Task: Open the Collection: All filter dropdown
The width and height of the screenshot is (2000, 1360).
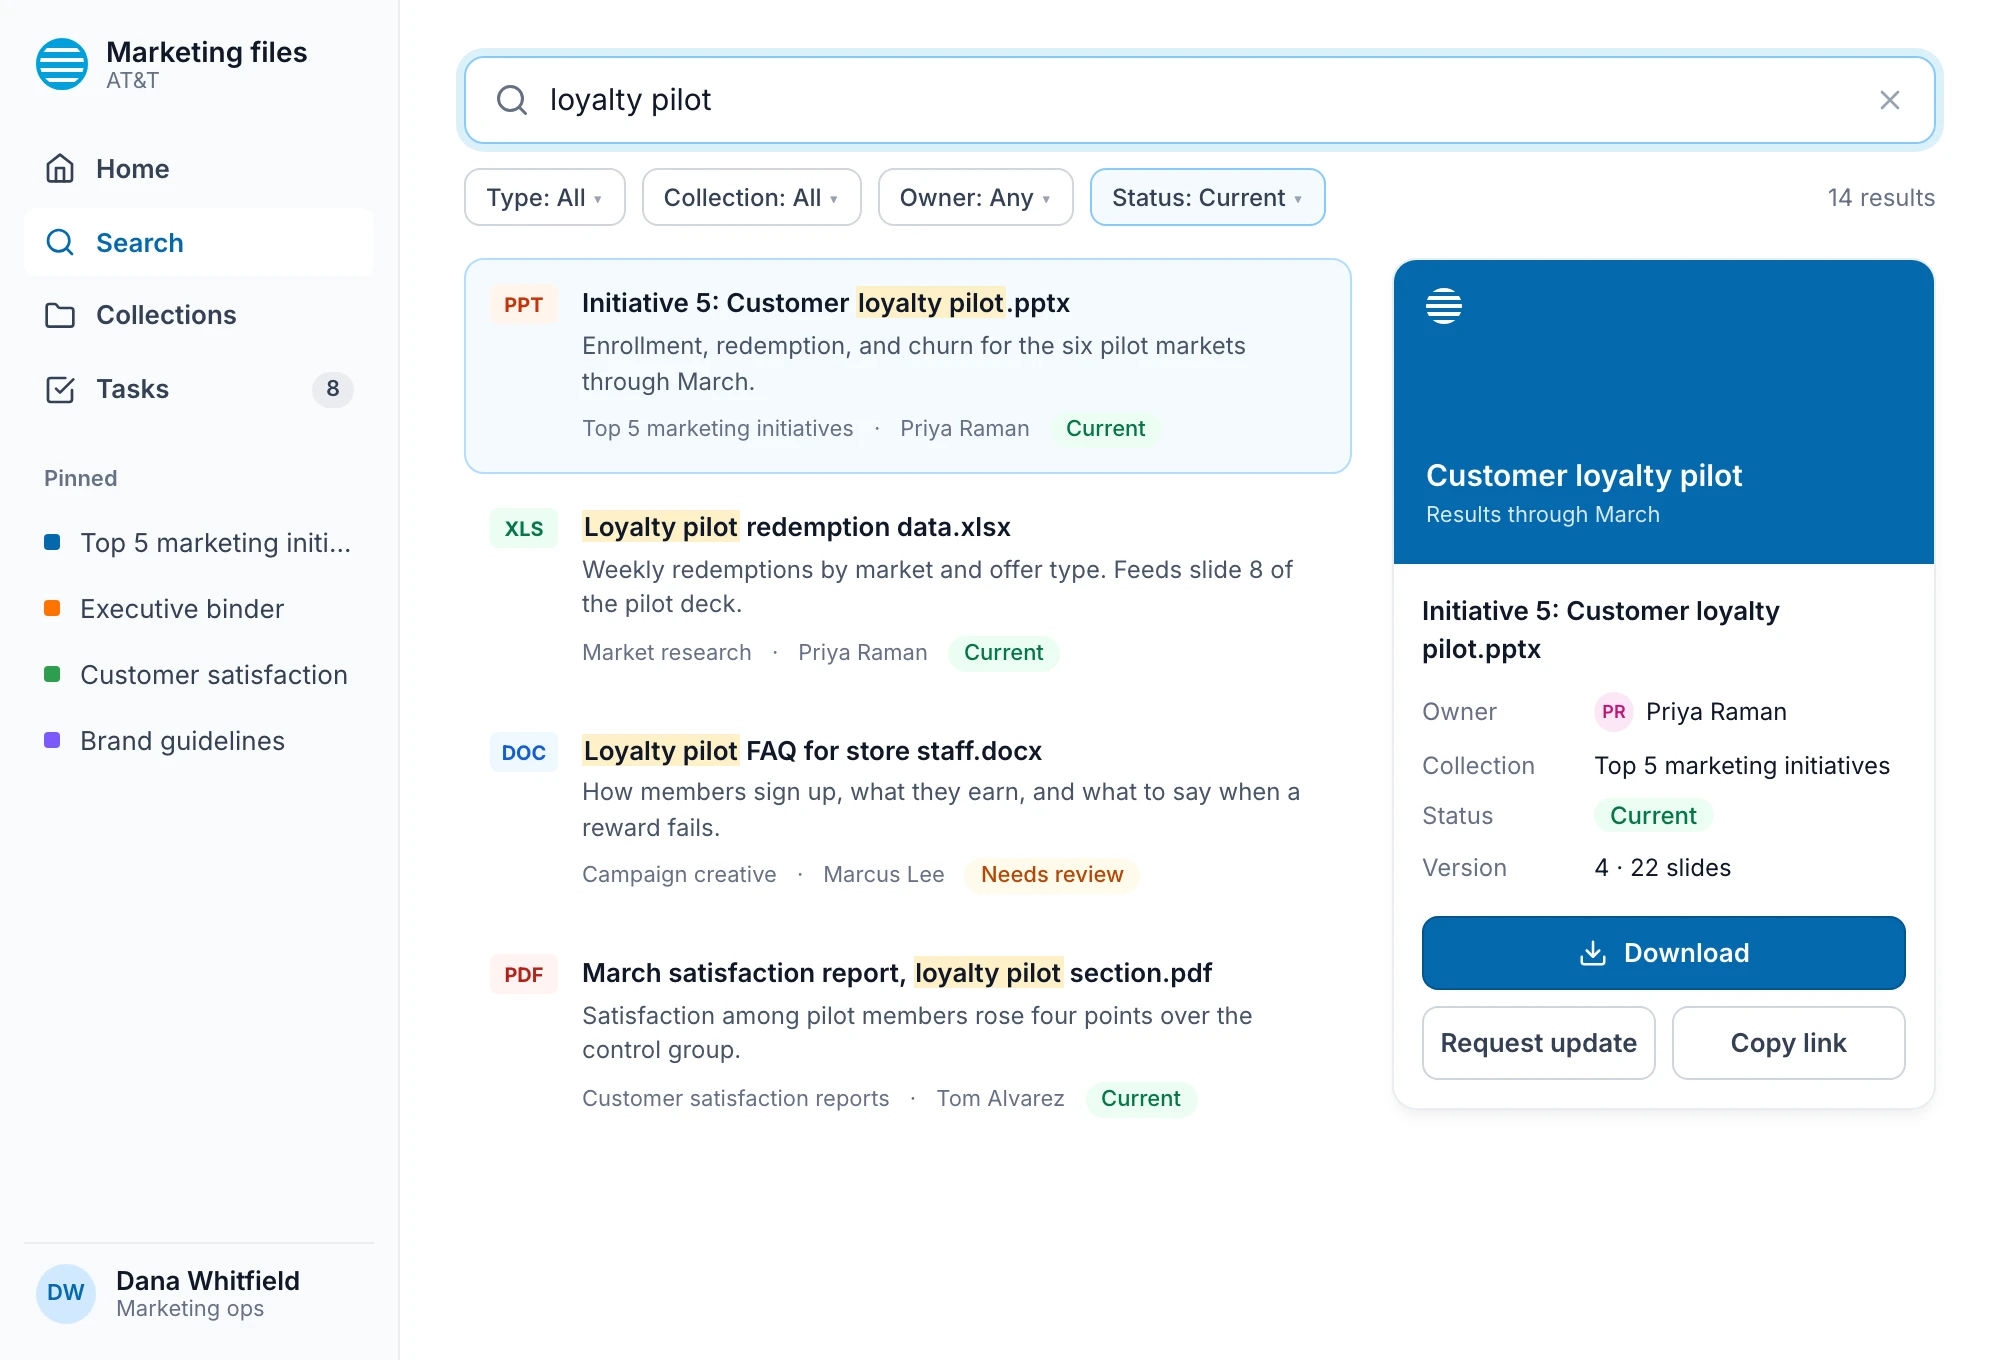Action: pos(751,197)
